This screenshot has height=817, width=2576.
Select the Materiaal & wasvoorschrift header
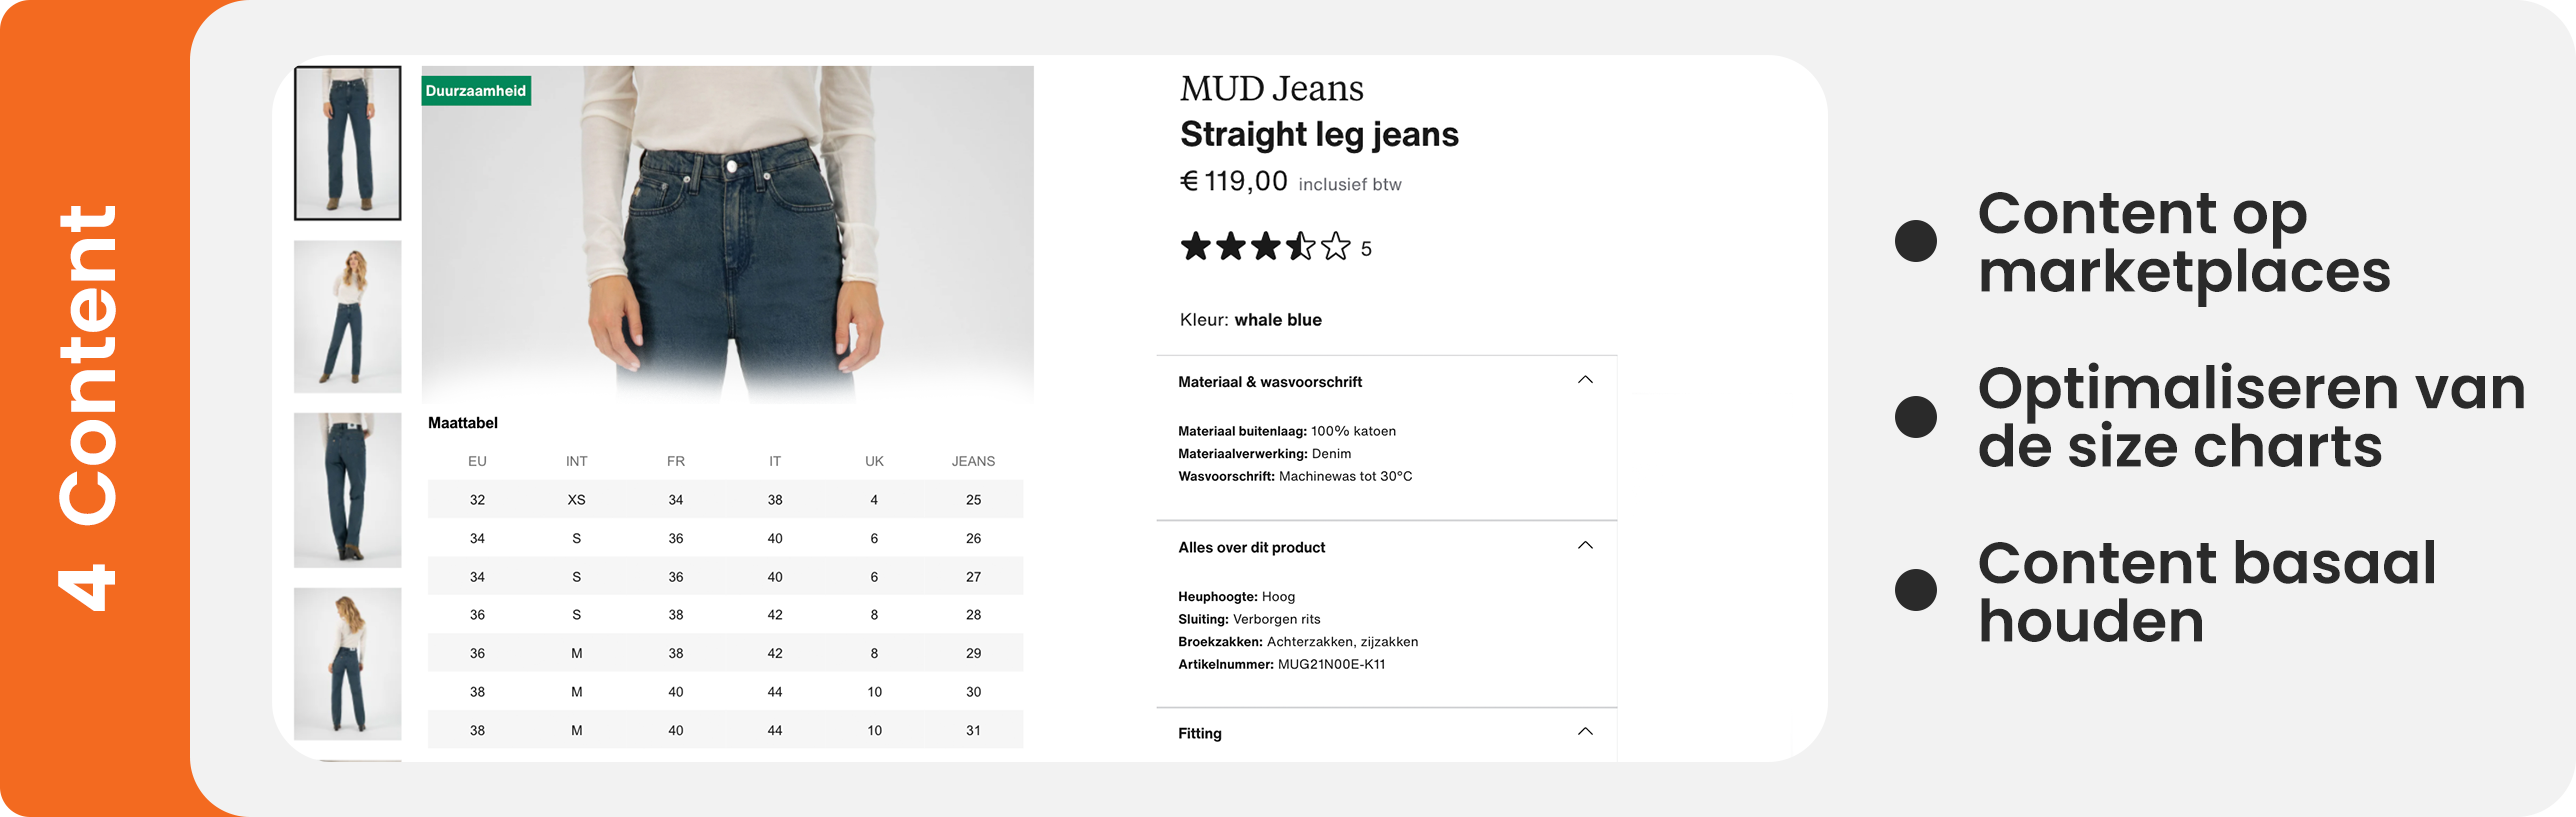(1270, 382)
